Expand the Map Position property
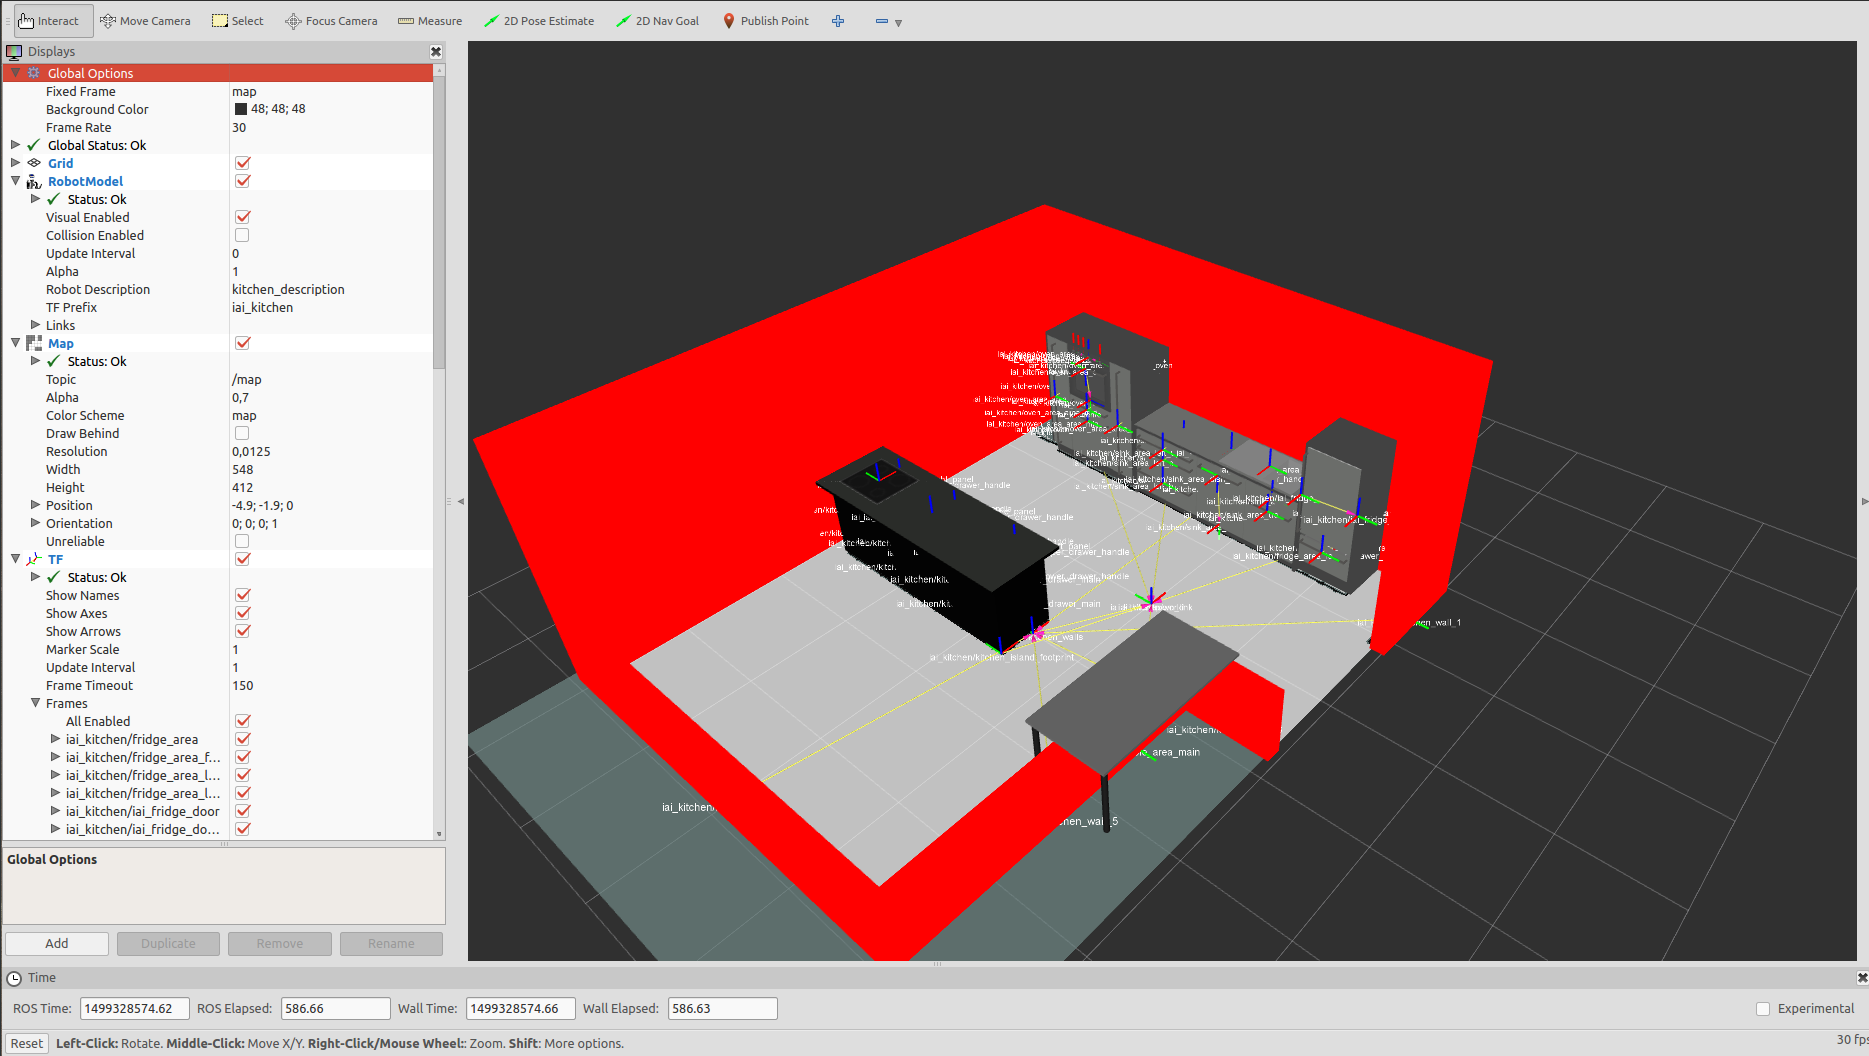This screenshot has width=1869, height=1056. pyautogui.click(x=35, y=505)
